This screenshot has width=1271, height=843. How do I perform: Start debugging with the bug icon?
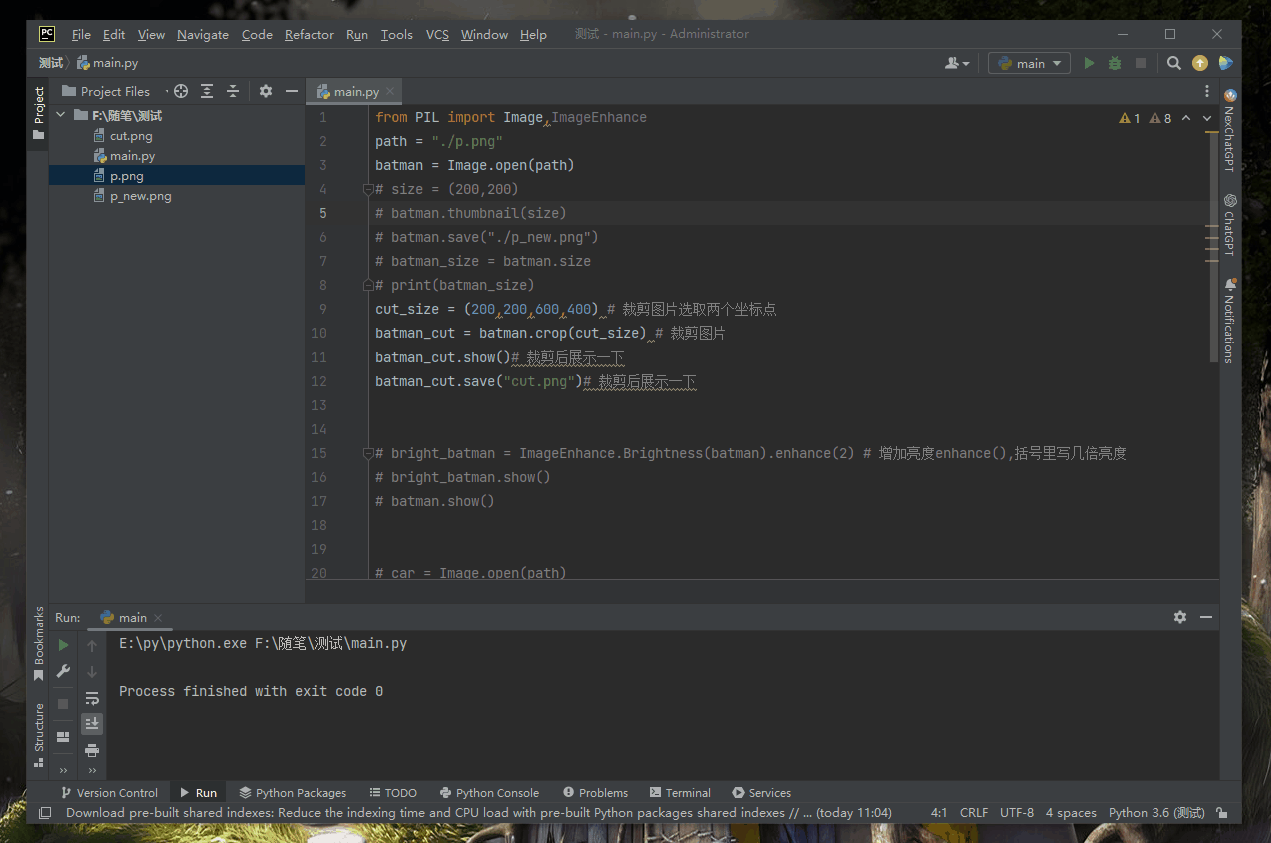(x=1114, y=62)
